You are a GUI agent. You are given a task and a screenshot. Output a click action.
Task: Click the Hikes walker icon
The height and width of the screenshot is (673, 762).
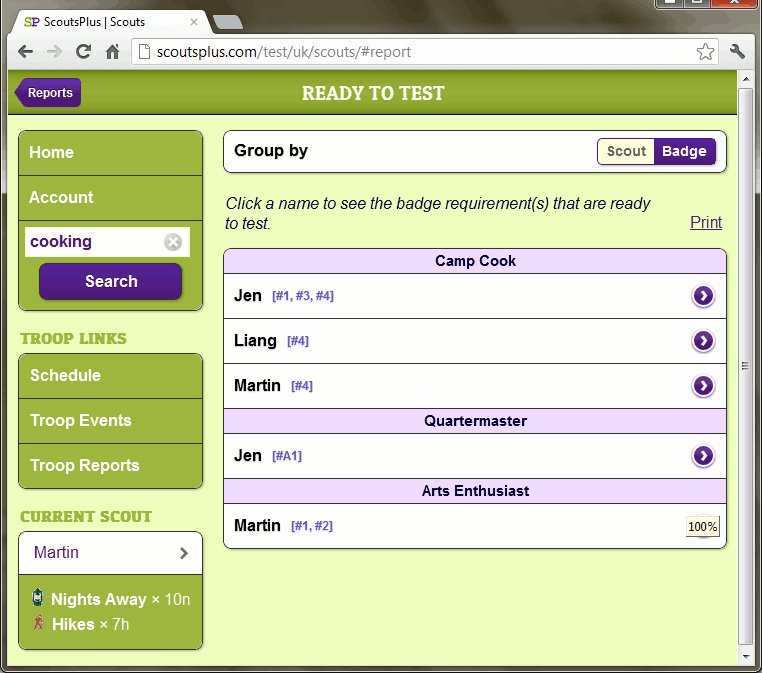(x=38, y=624)
